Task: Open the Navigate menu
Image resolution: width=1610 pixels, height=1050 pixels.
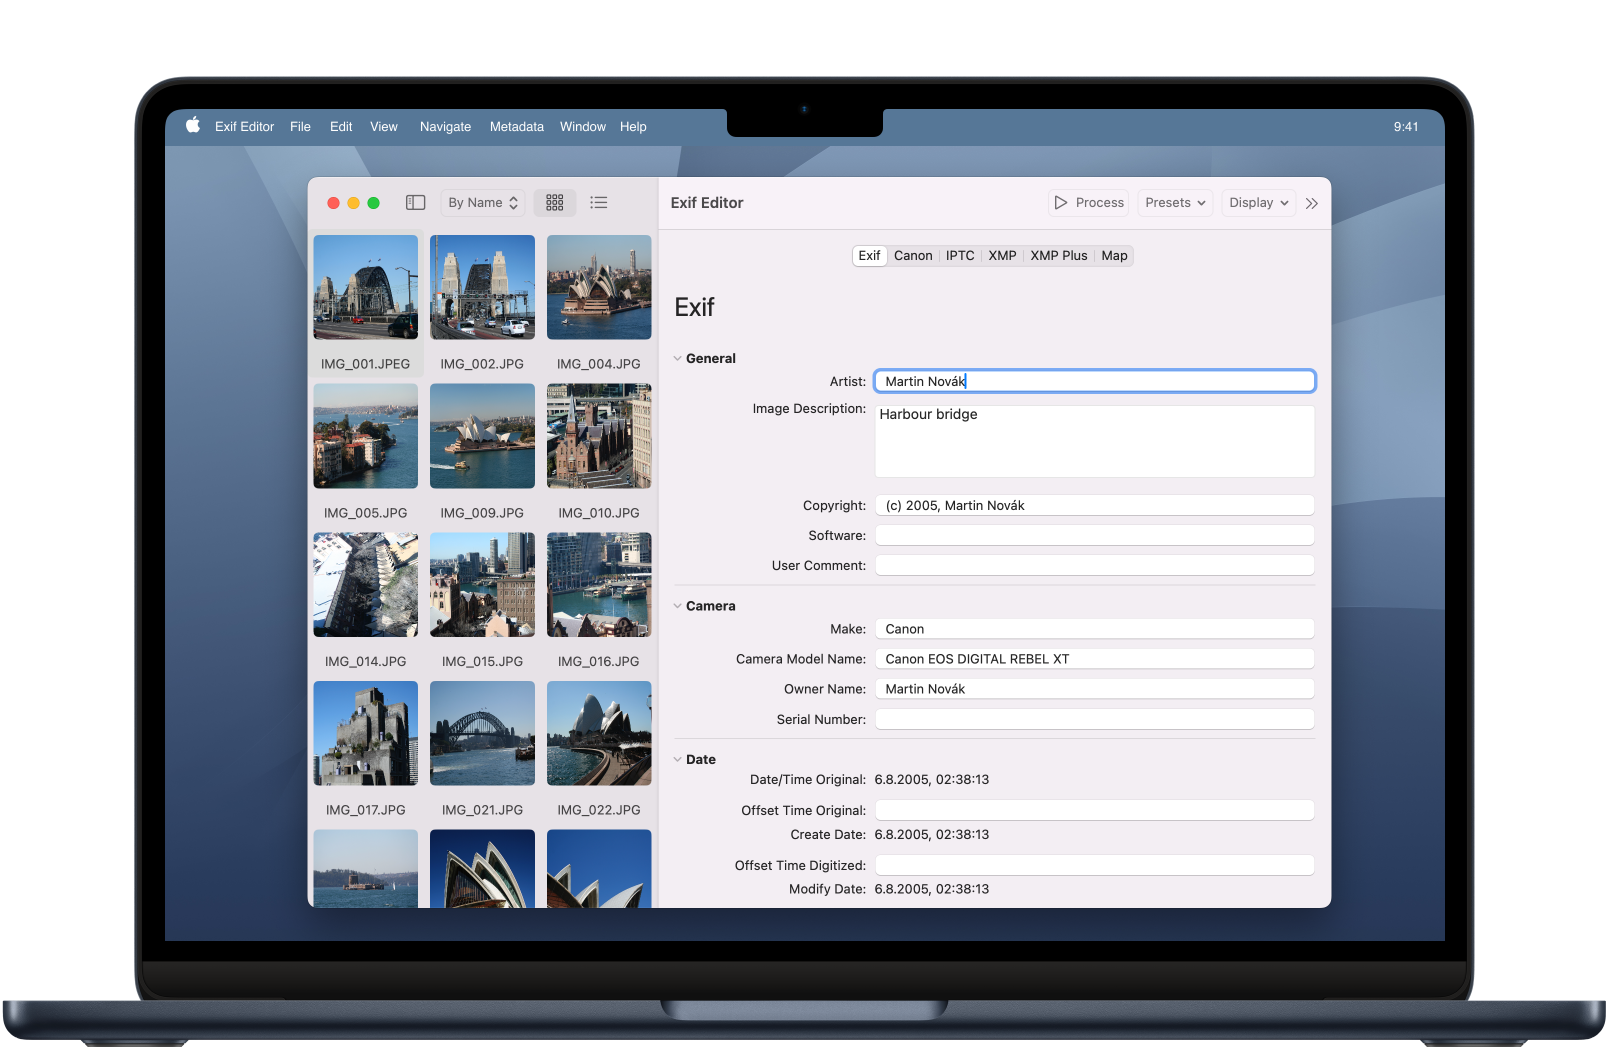Action: [445, 126]
